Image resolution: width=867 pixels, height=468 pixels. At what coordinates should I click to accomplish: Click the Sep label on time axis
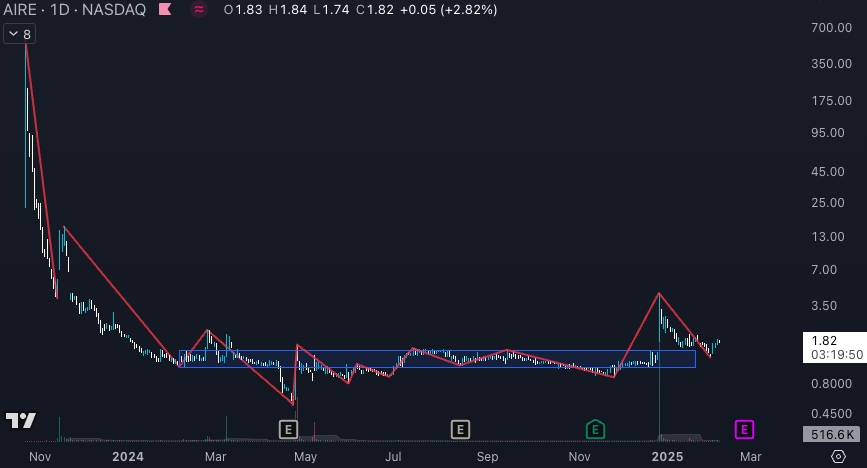point(487,456)
